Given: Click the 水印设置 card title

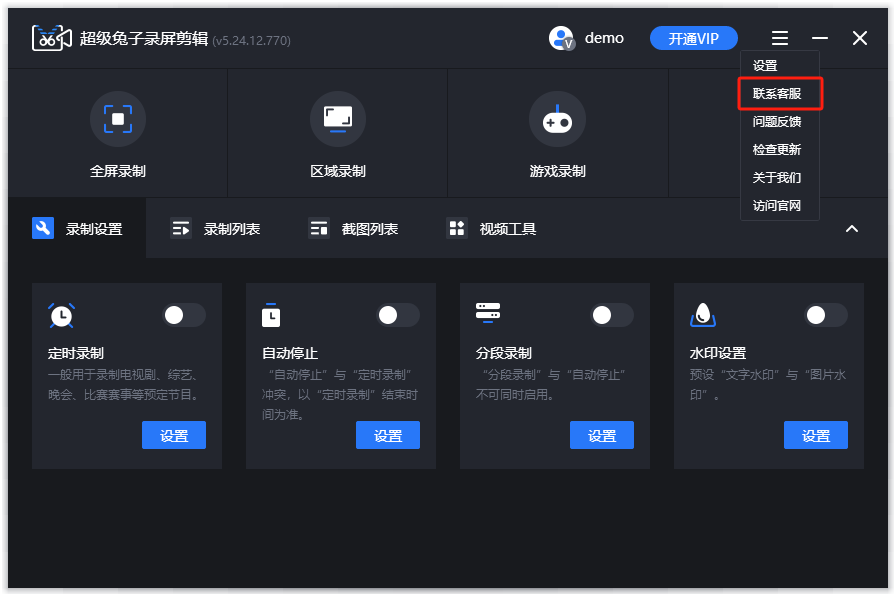Looking at the screenshot, I should 718,353.
